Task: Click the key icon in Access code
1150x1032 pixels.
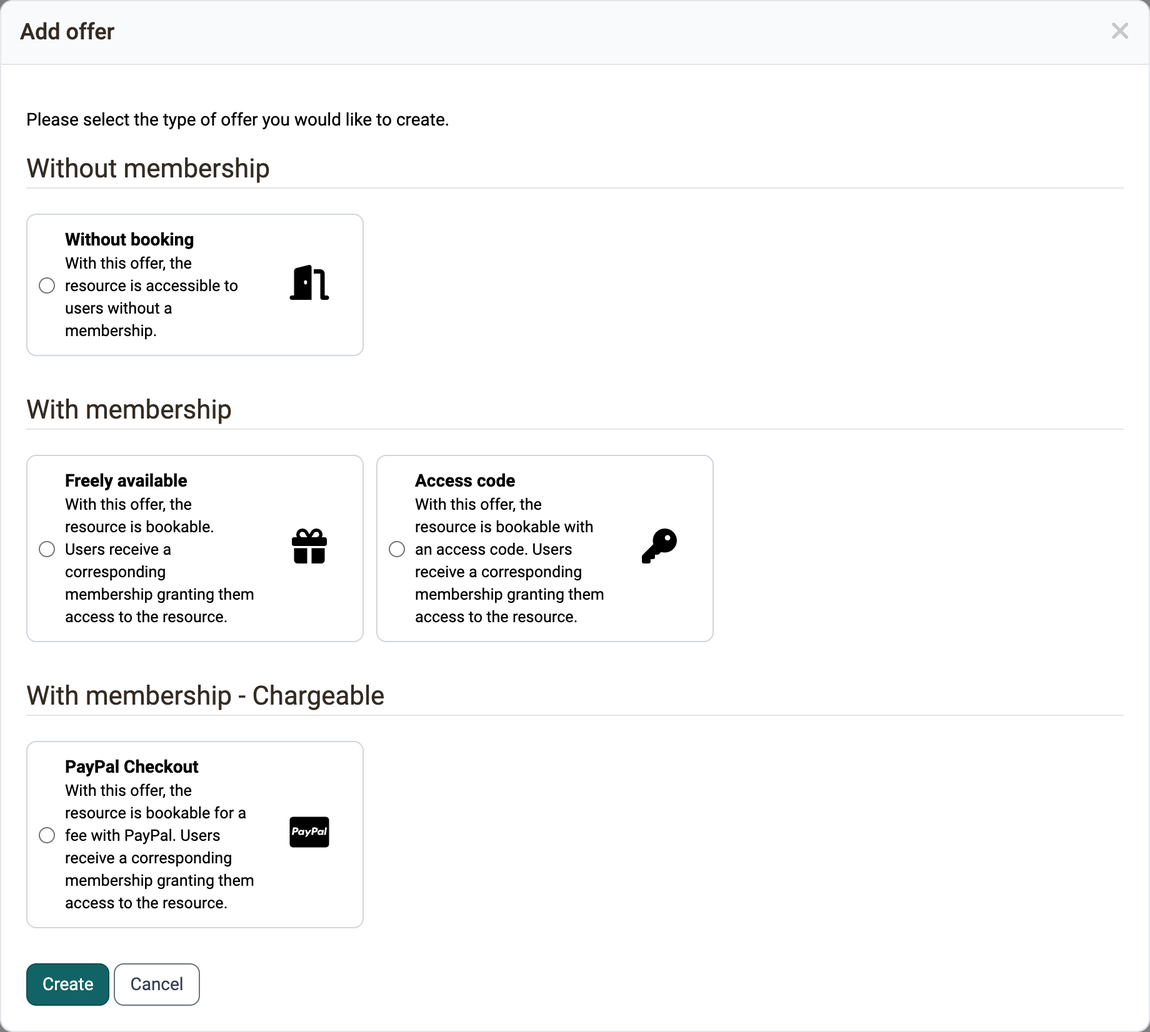Action: pos(659,546)
